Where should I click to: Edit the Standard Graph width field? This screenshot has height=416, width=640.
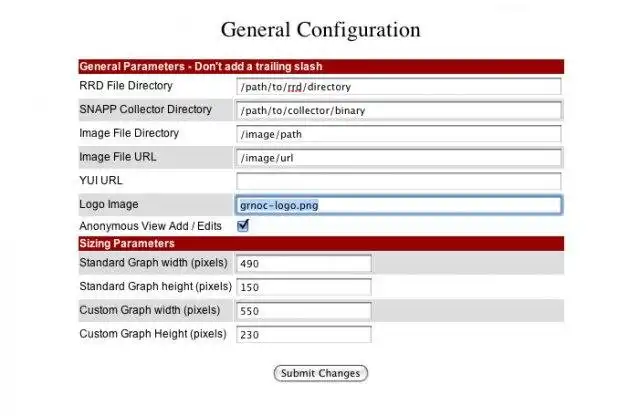[304, 263]
